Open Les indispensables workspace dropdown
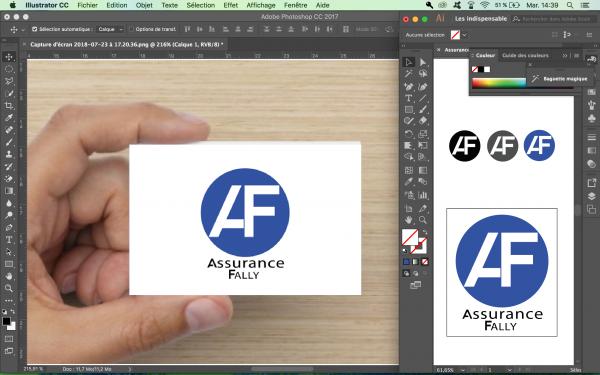The width and height of the screenshot is (600, 375). click(481, 19)
